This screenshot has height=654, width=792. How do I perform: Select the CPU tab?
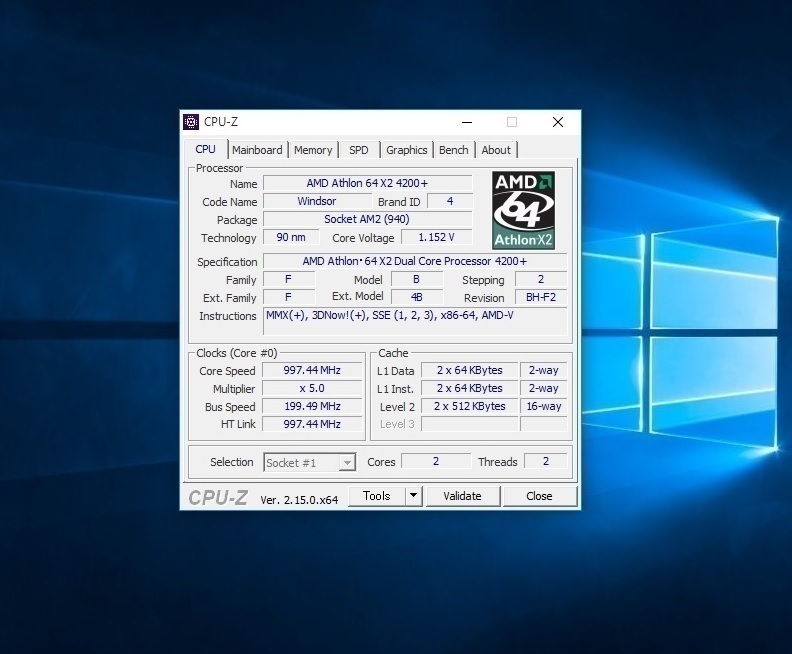[x=205, y=149]
